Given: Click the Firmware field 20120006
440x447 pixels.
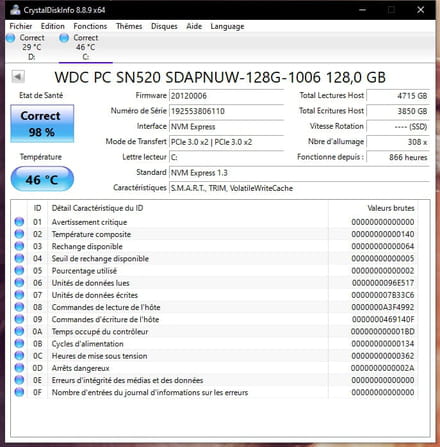Looking at the screenshot, I should coord(227,96).
